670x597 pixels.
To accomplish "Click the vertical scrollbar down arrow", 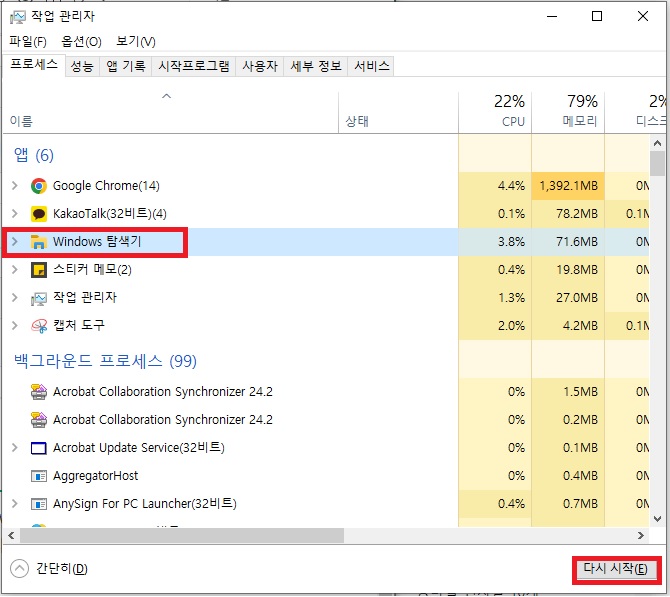I will (657, 519).
